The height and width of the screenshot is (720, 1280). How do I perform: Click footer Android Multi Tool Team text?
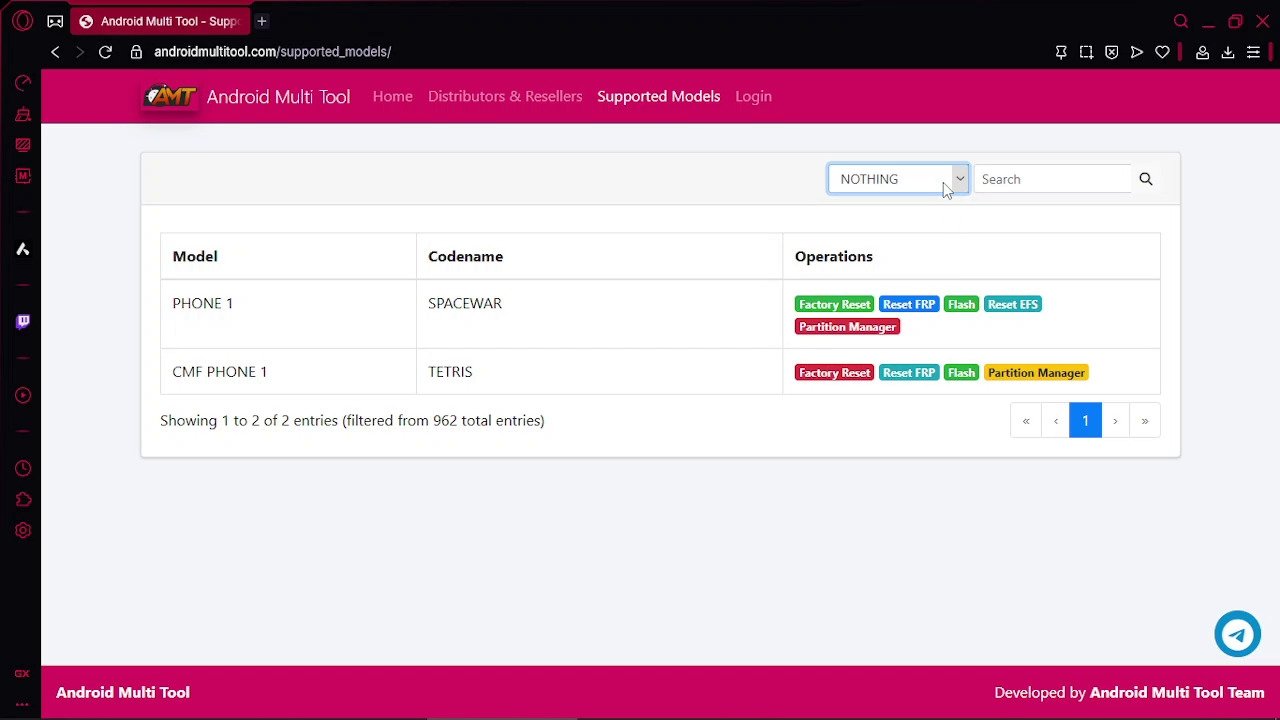coord(1177,692)
